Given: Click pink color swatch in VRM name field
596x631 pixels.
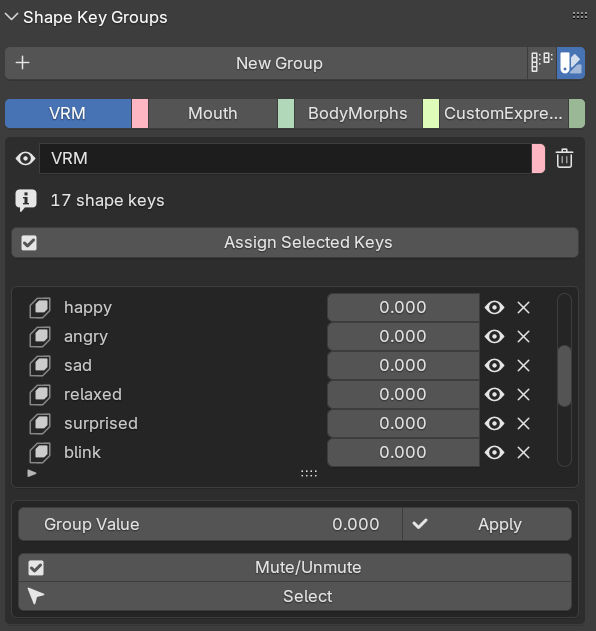Looking at the screenshot, I should pos(538,159).
